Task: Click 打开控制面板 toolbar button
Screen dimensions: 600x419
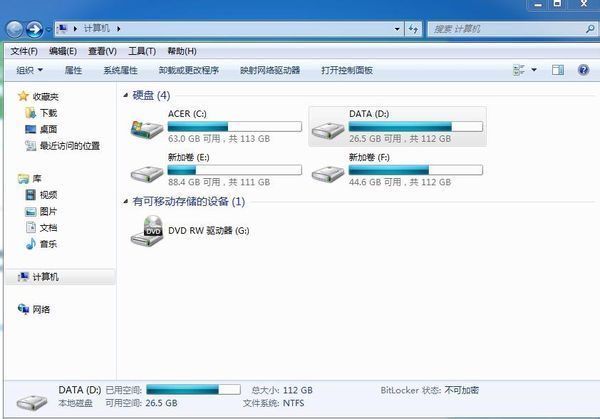Action: [347, 70]
